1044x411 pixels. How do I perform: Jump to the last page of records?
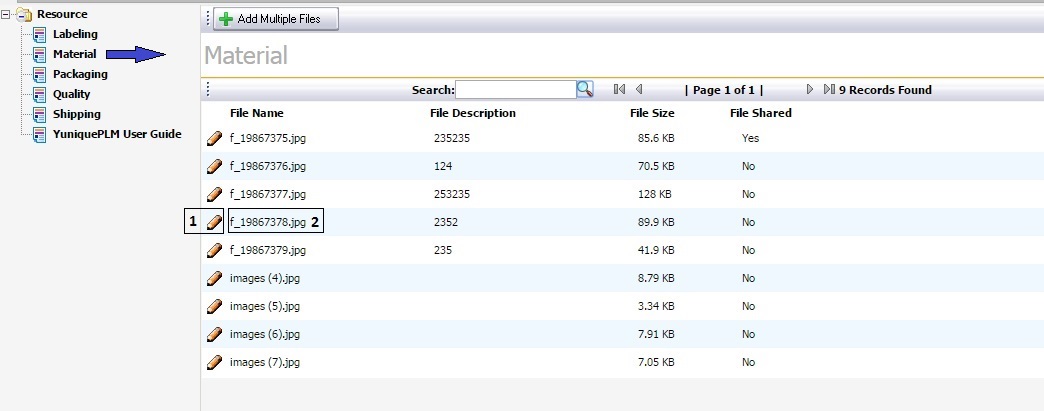click(829, 90)
